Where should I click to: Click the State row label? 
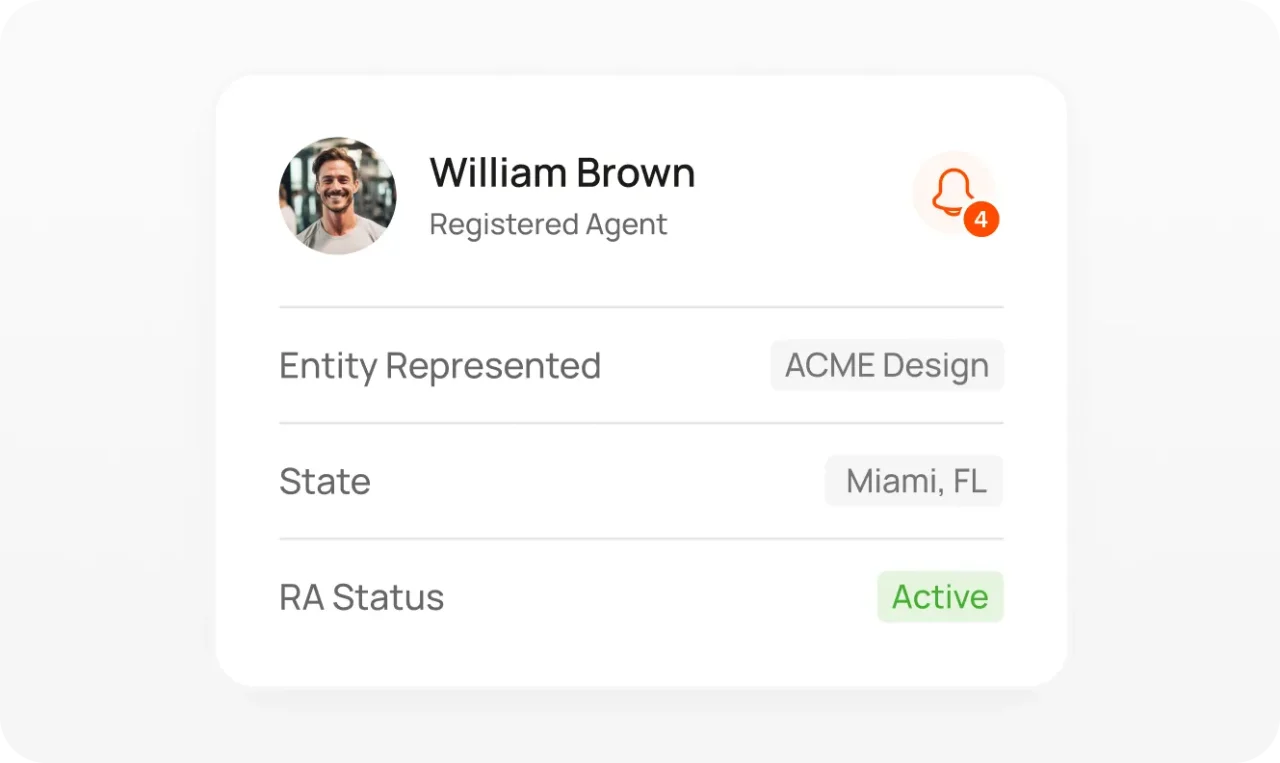pos(325,481)
